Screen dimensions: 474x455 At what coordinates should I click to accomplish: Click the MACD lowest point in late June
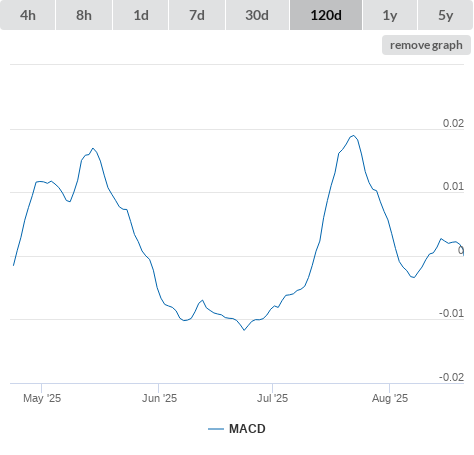244,330
